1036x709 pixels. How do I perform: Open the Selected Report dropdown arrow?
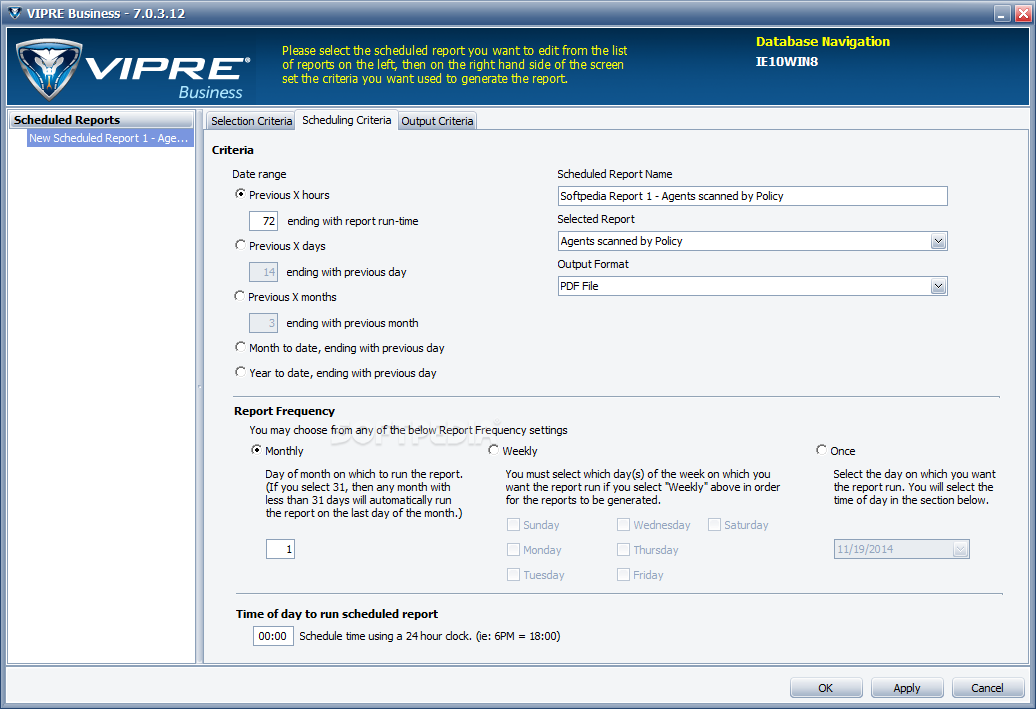(x=938, y=241)
